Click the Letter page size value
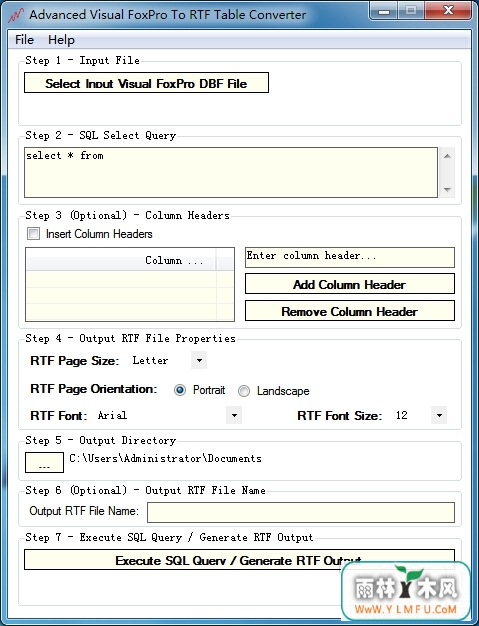Viewport: 479px width, 626px height. [150, 360]
